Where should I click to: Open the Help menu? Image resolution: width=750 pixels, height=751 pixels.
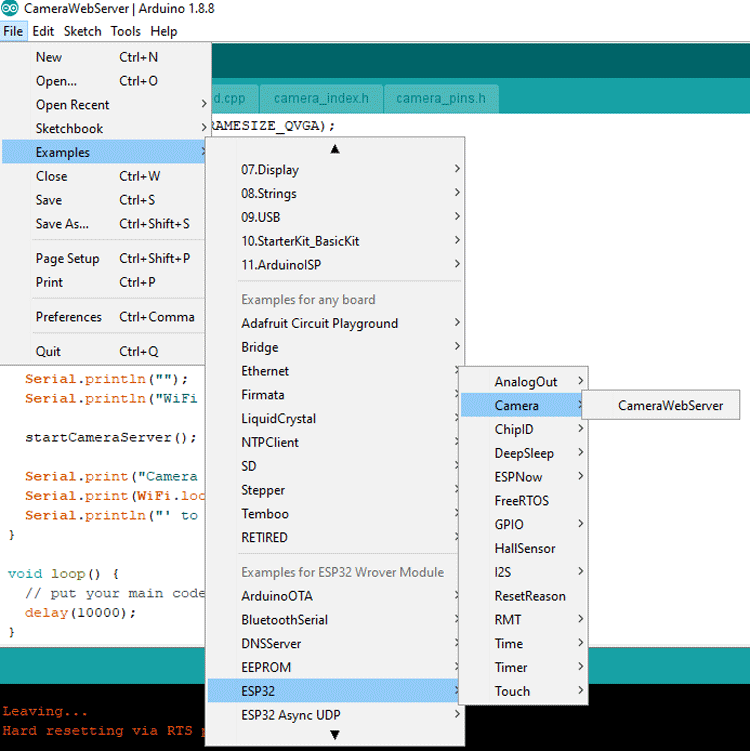coord(164,31)
